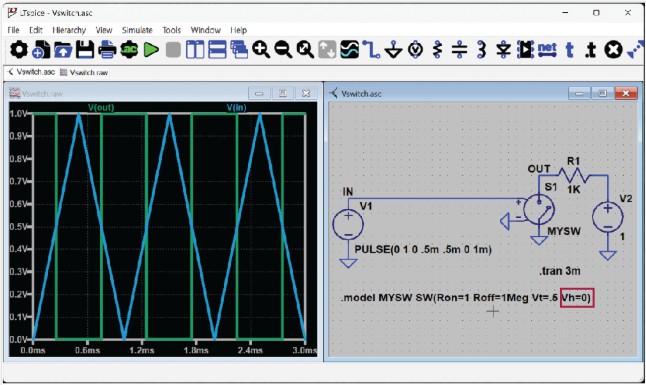This screenshot has height=385, width=646.
Task: Click the Run simulation play icon
Action: pos(151,50)
